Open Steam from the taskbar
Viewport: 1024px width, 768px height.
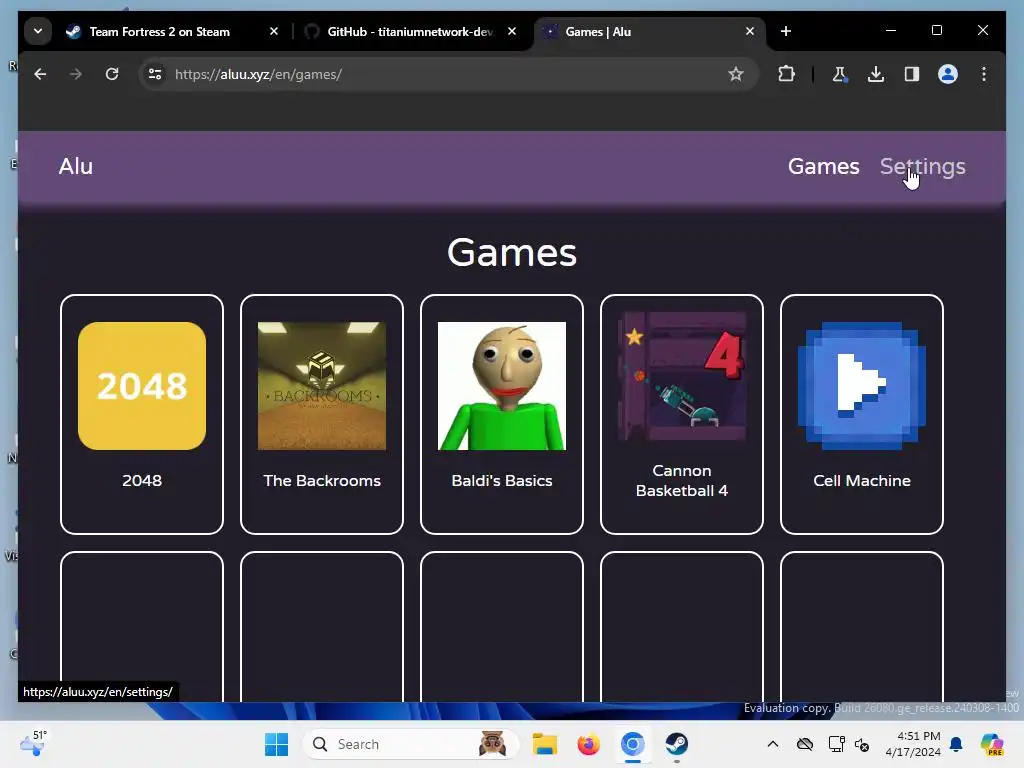click(x=677, y=744)
